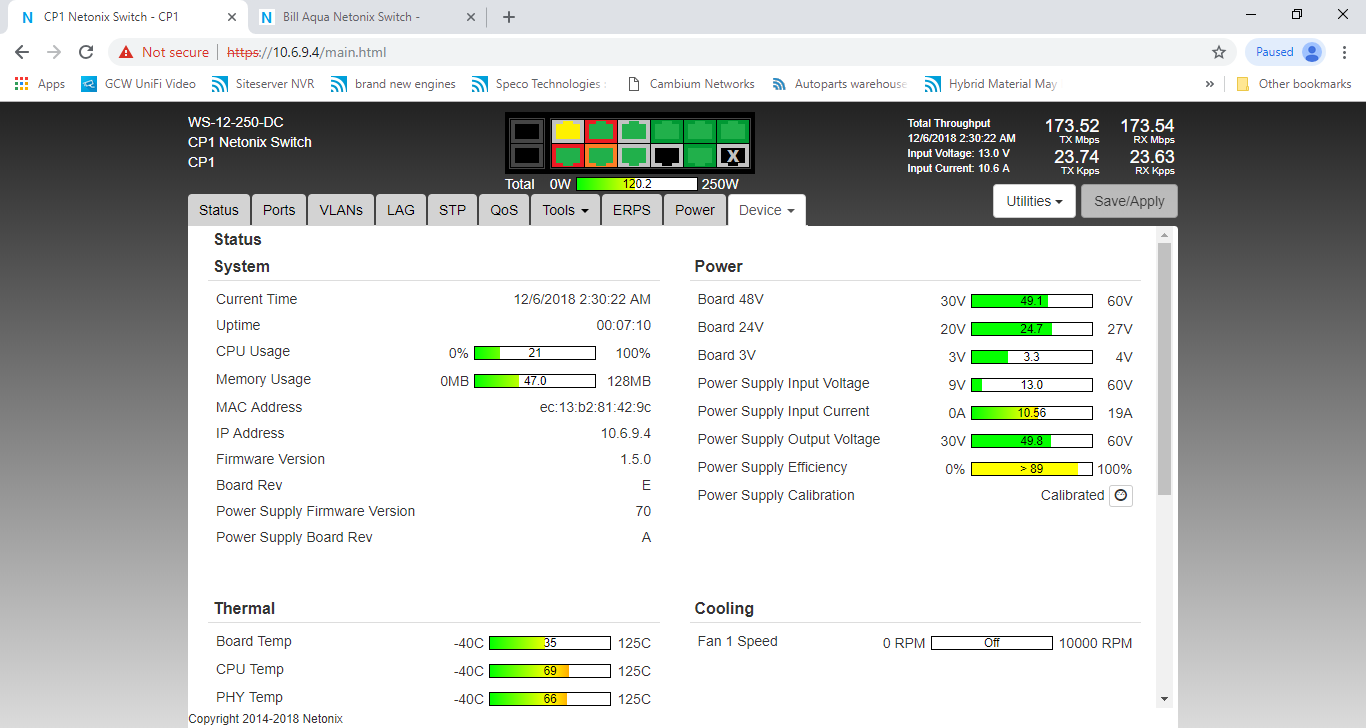Select the black unlinked Ethernet port
This screenshot has width=1366, height=728.
click(x=666, y=156)
